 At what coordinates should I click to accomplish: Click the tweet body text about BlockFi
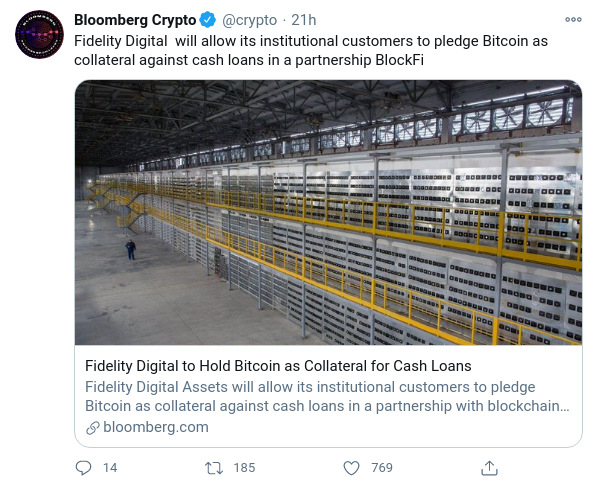pos(311,50)
